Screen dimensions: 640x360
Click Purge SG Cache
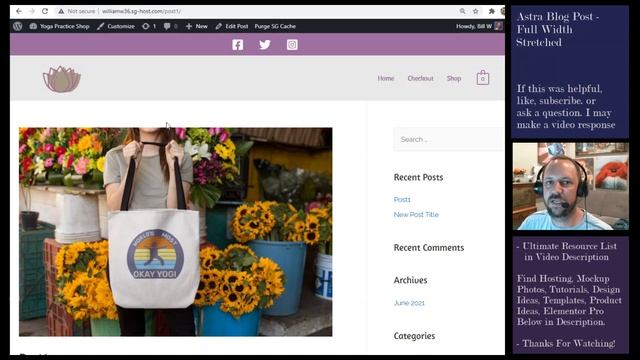[x=275, y=26]
